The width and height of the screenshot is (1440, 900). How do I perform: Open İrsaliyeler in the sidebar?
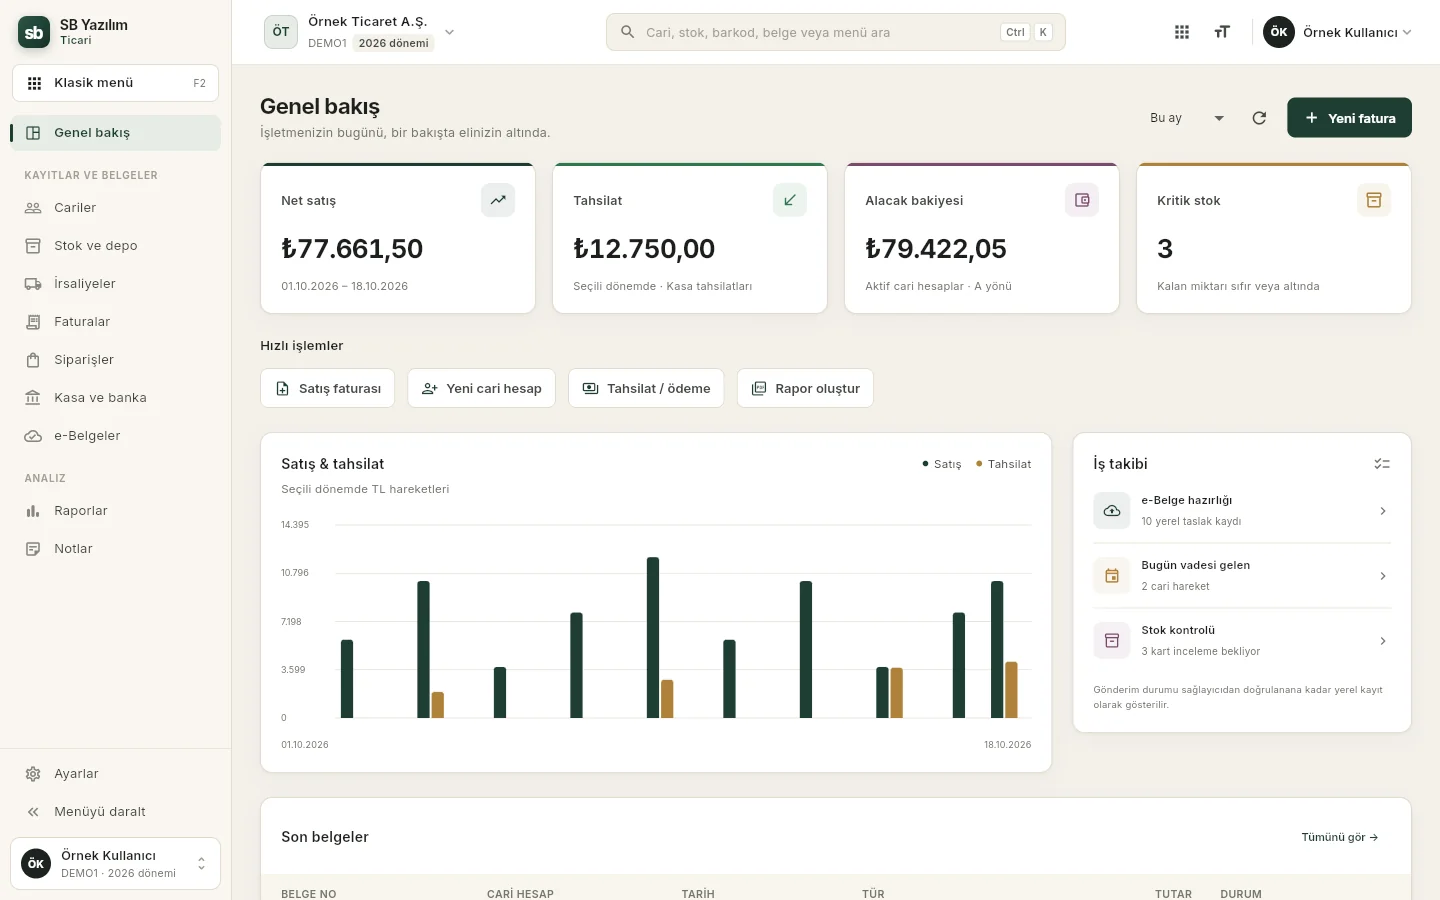click(x=116, y=284)
